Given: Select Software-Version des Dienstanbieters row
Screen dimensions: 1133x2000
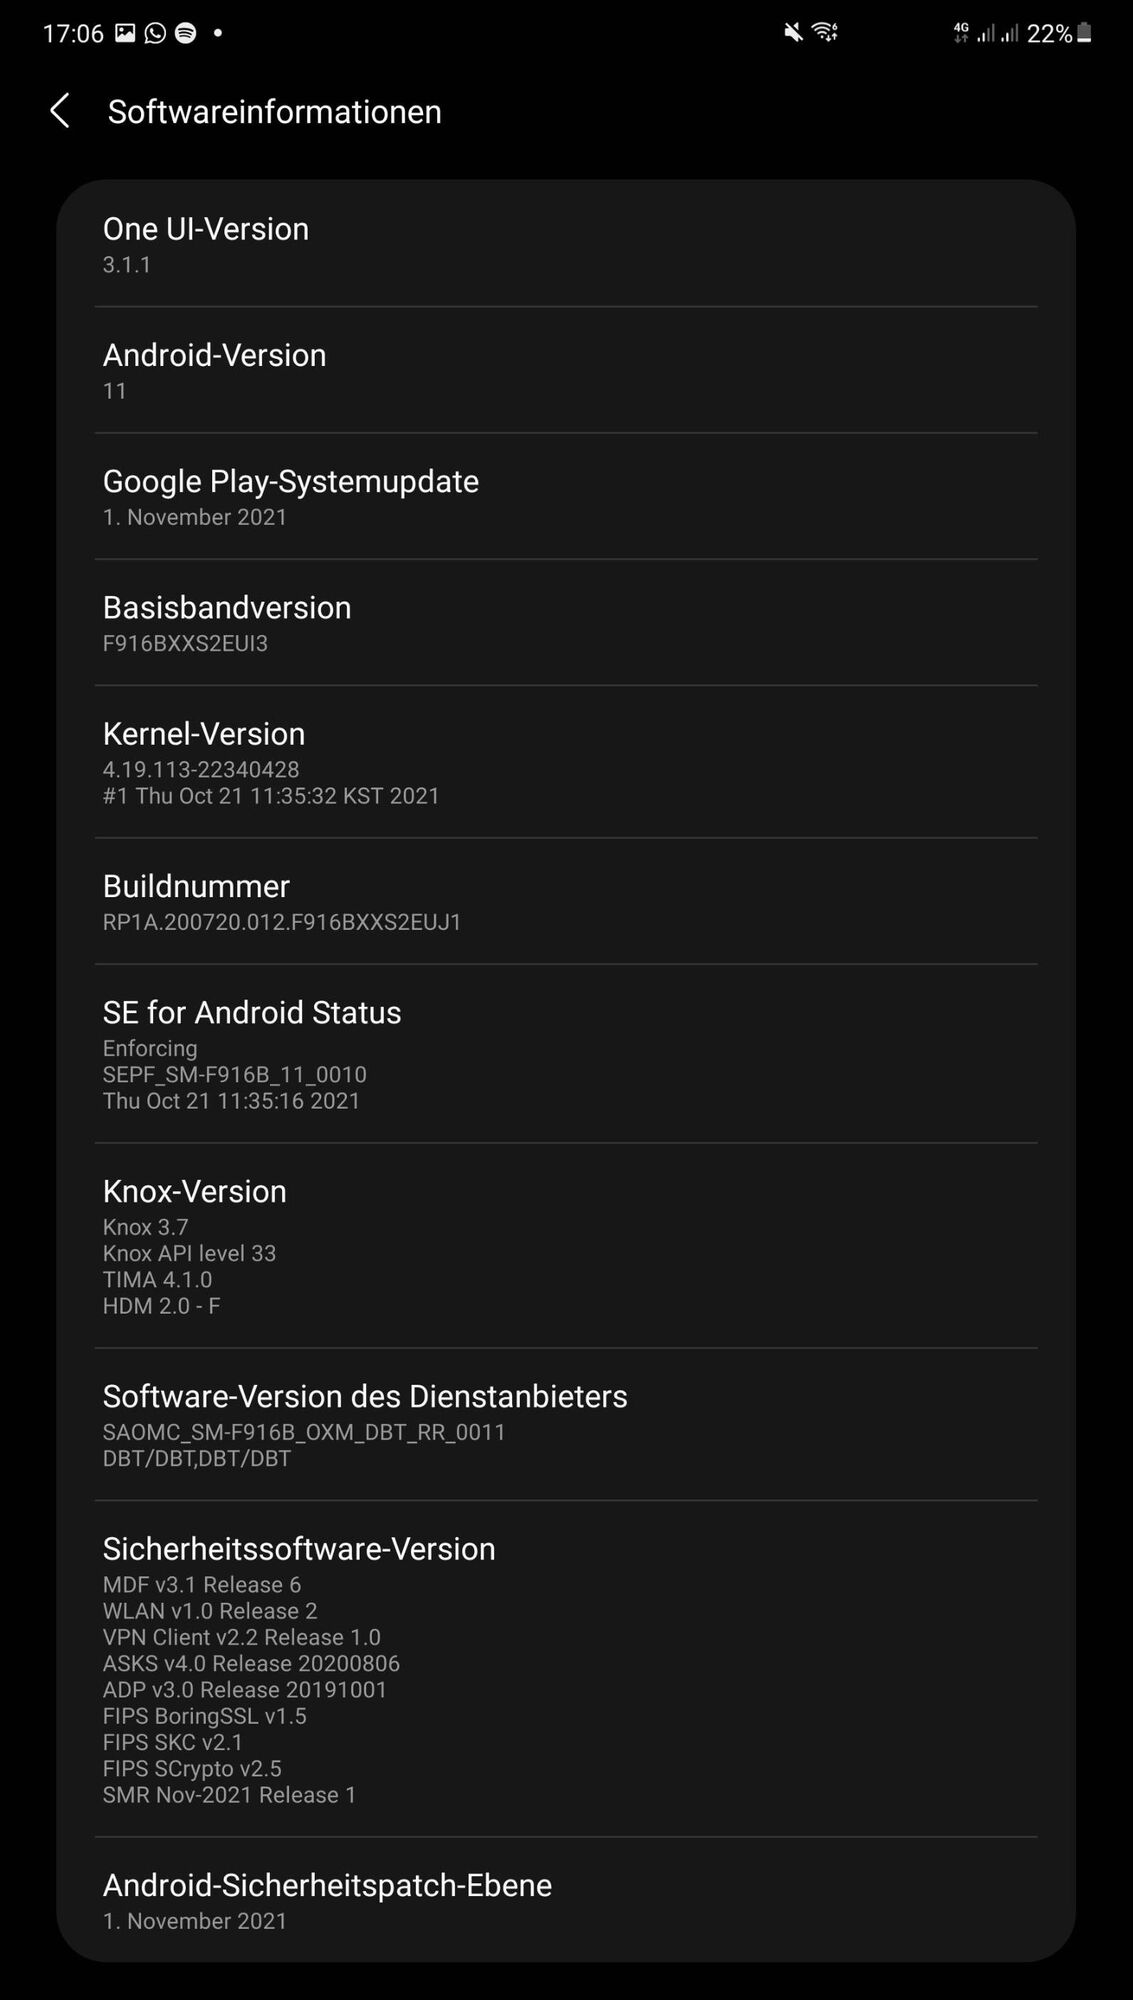Looking at the screenshot, I should point(565,1424).
